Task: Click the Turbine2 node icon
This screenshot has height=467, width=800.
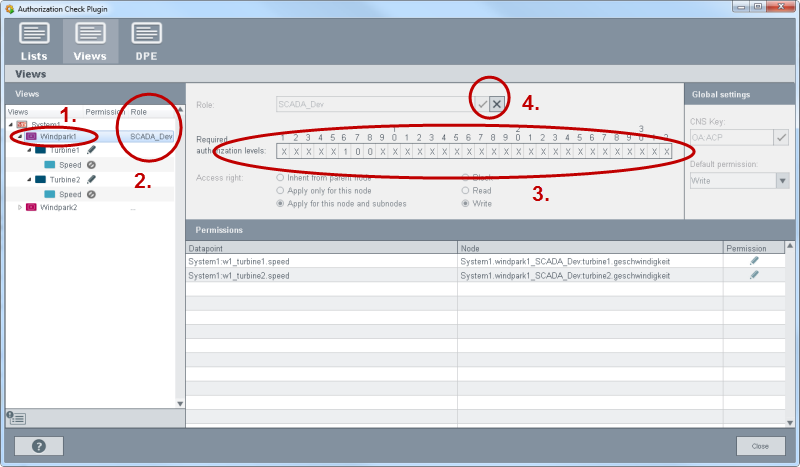Action: click(x=40, y=180)
